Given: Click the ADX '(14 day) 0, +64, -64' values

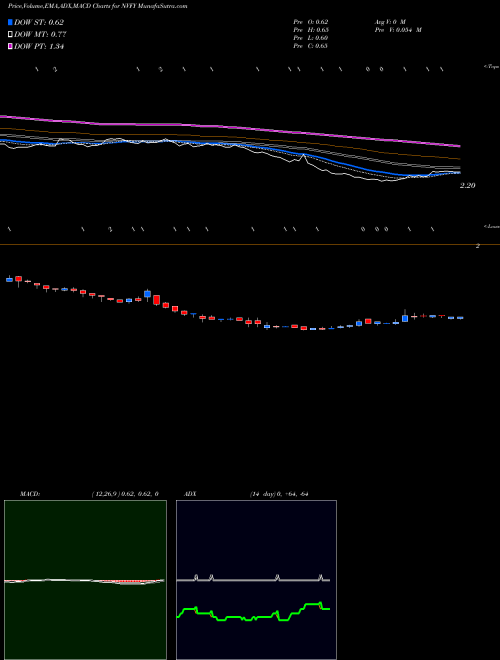Looking at the screenshot, I should (279, 494).
